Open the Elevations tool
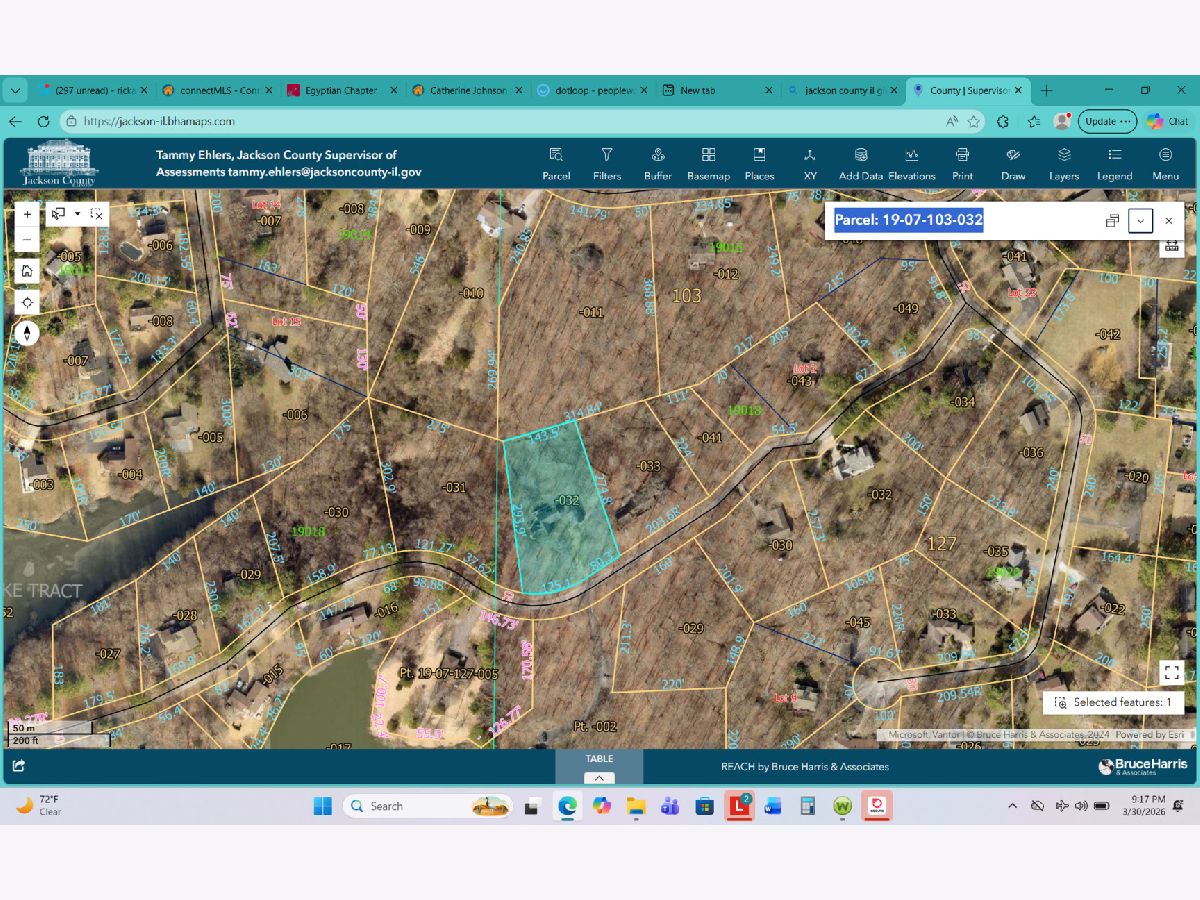Viewport: 1200px width, 900px height. (911, 163)
